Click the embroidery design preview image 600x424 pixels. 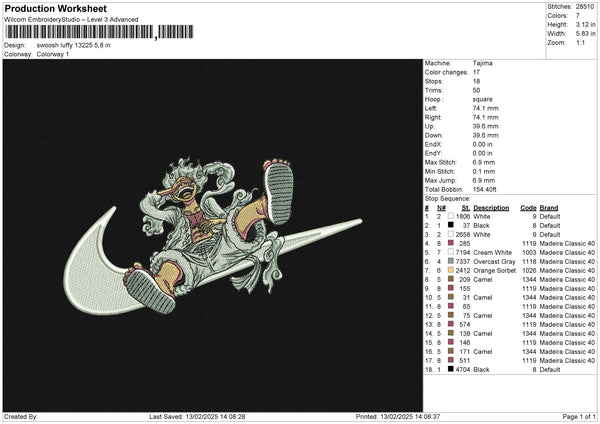pos(210,238)
